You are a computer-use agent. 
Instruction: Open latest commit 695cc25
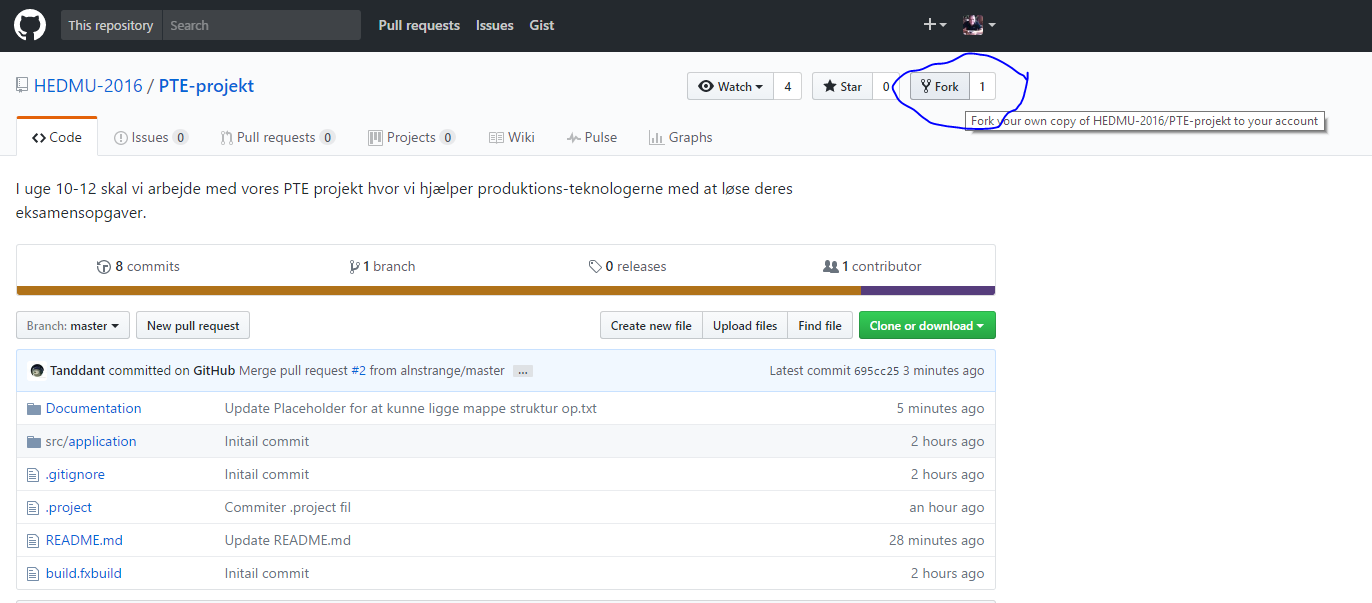pyautogui.click(x=876, y=371)
